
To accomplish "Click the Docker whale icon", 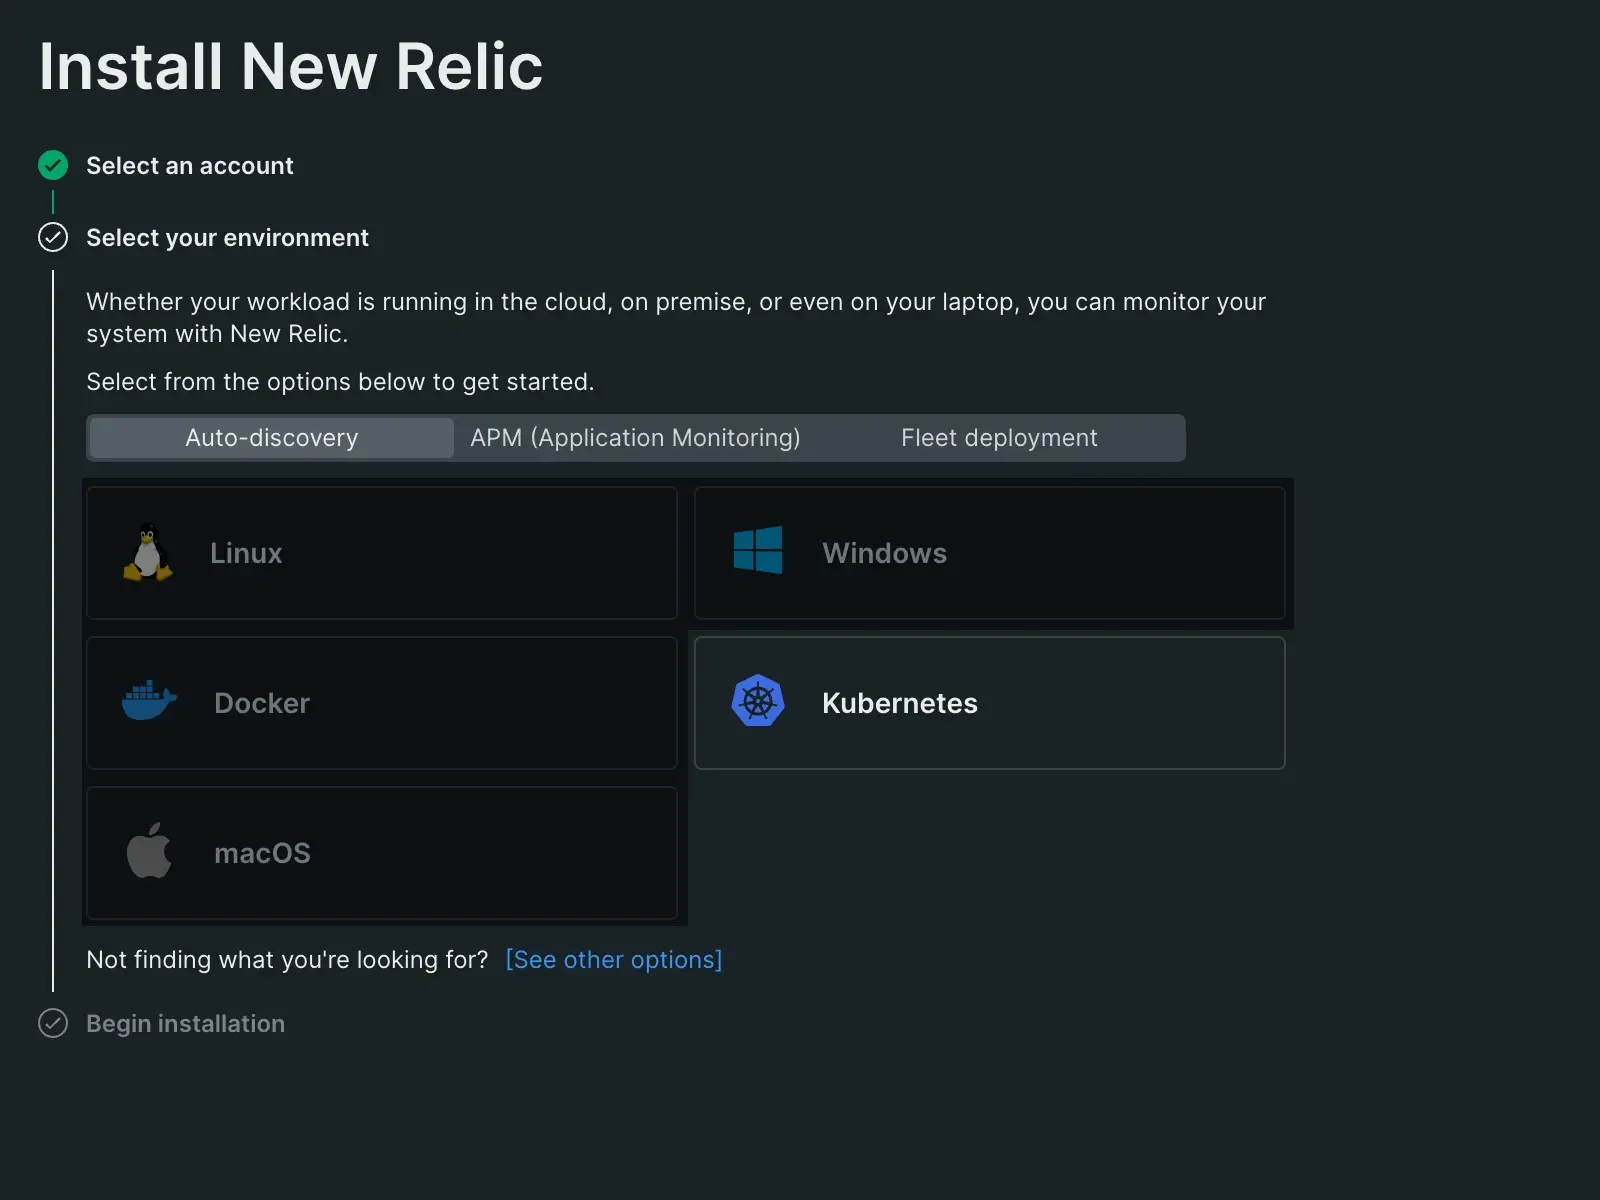I will click(x=149, y=701).
